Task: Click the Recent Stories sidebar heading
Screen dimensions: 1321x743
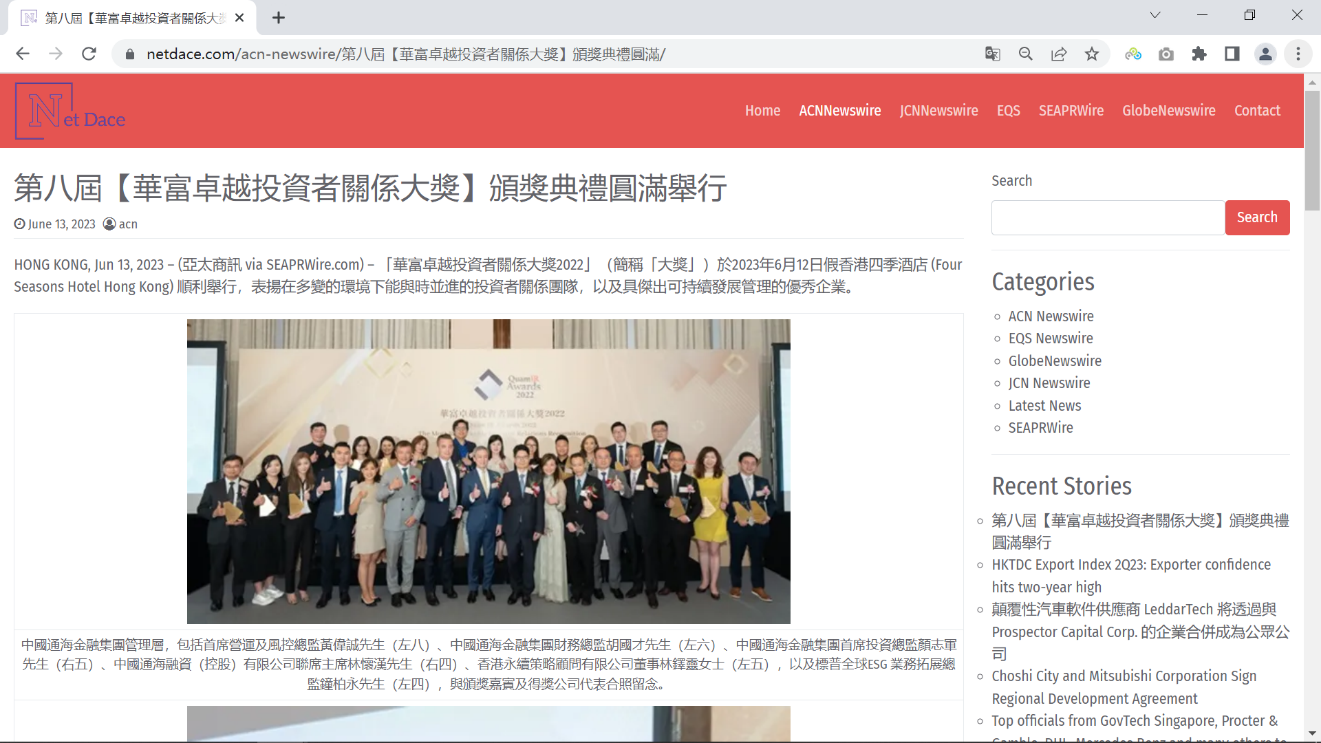Action: click(1062, 486)
